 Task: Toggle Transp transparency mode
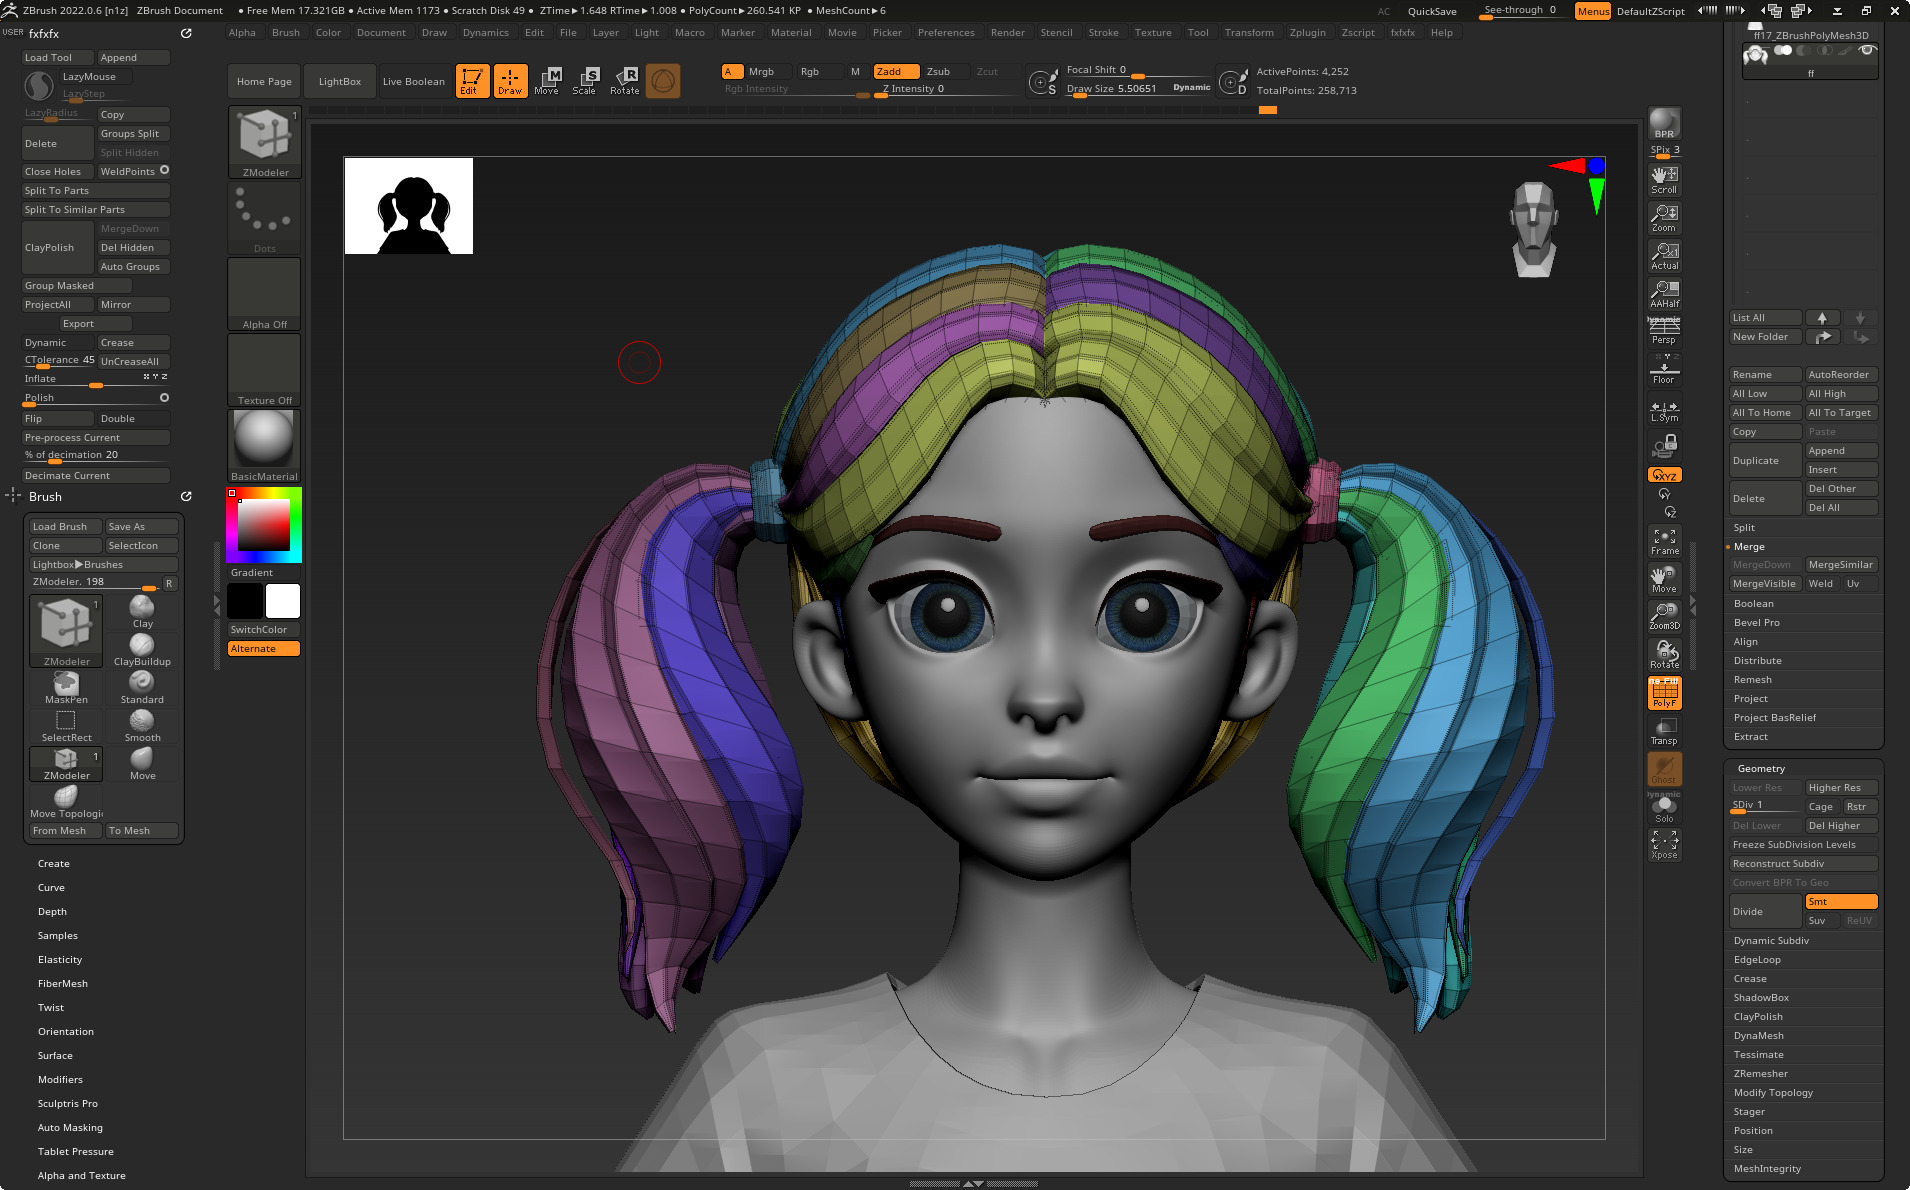(x=1664, y=731)
